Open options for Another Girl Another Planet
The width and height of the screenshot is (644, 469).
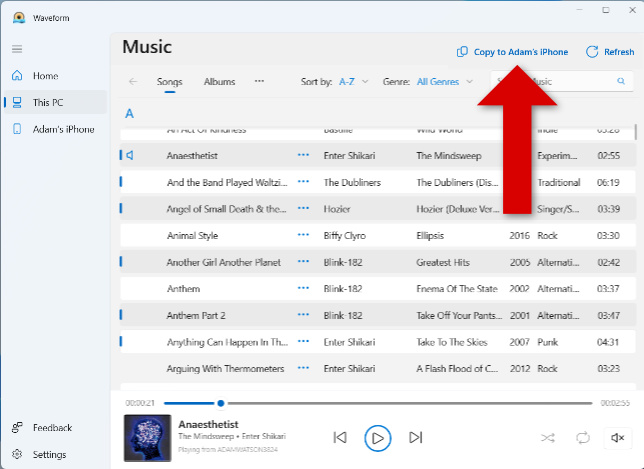303,261
